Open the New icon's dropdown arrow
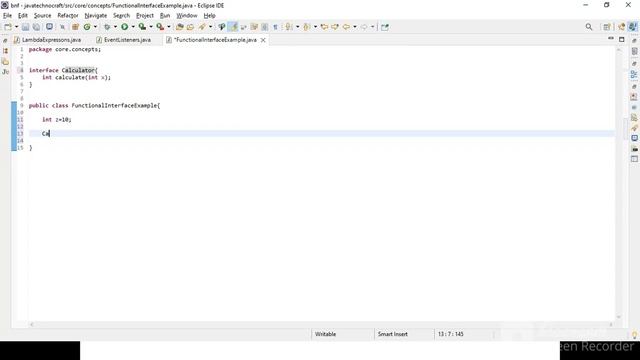640x360 pixels. (x=17, y=27)
